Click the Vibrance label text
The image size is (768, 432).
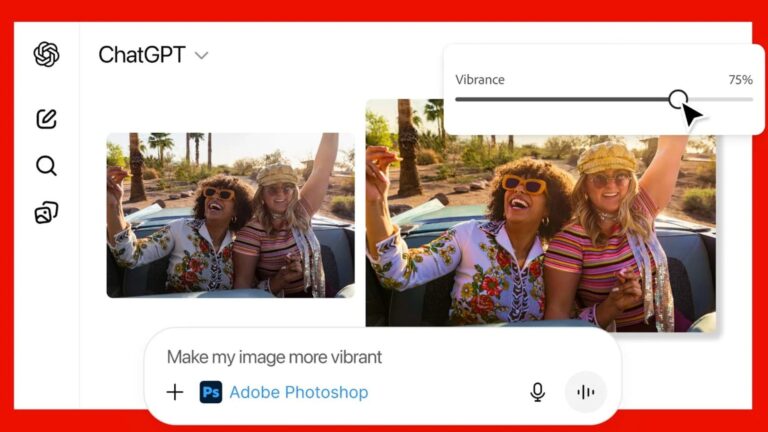click(x=480, y=80)
